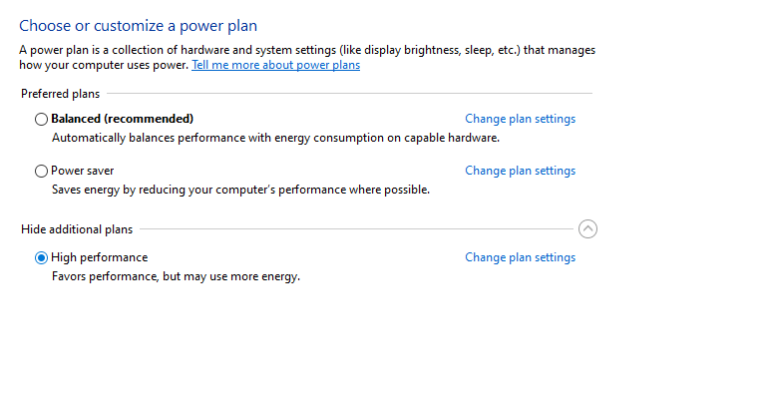Select the Balanced (recommended) radio button
Screen dimensions: 768x403
point(41,119)
